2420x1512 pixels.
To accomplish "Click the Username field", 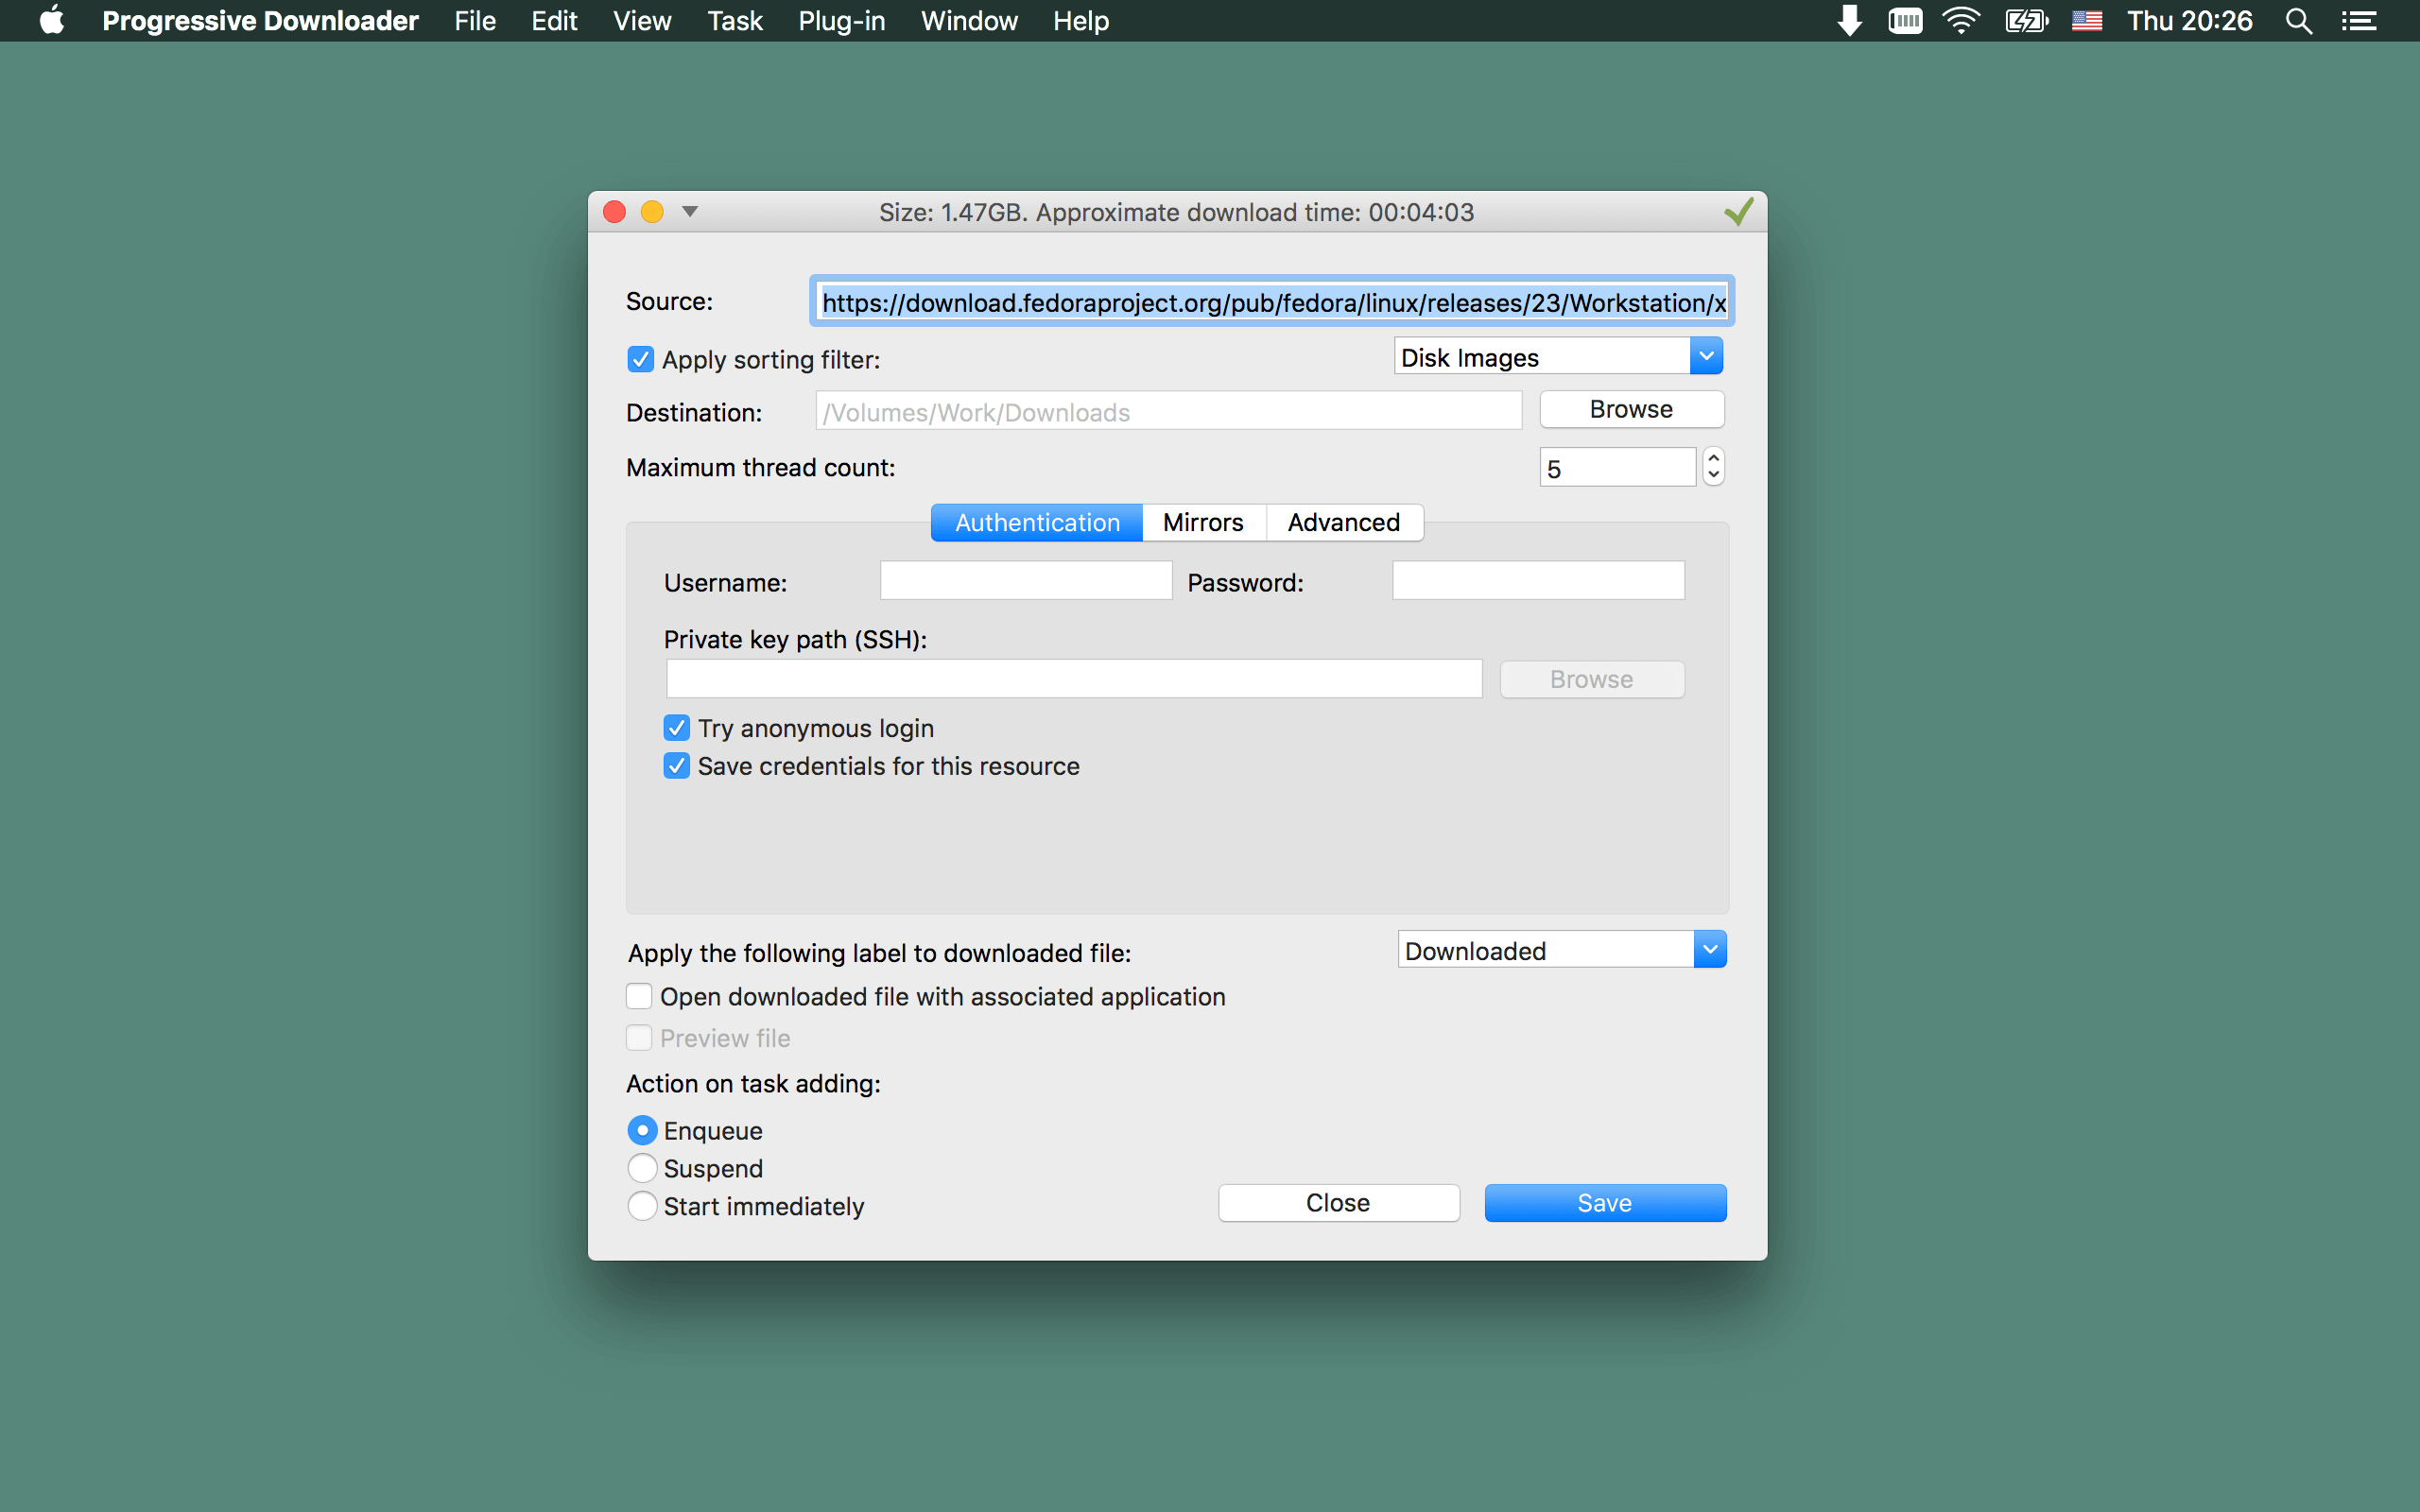I will [x=1025, y=580].
